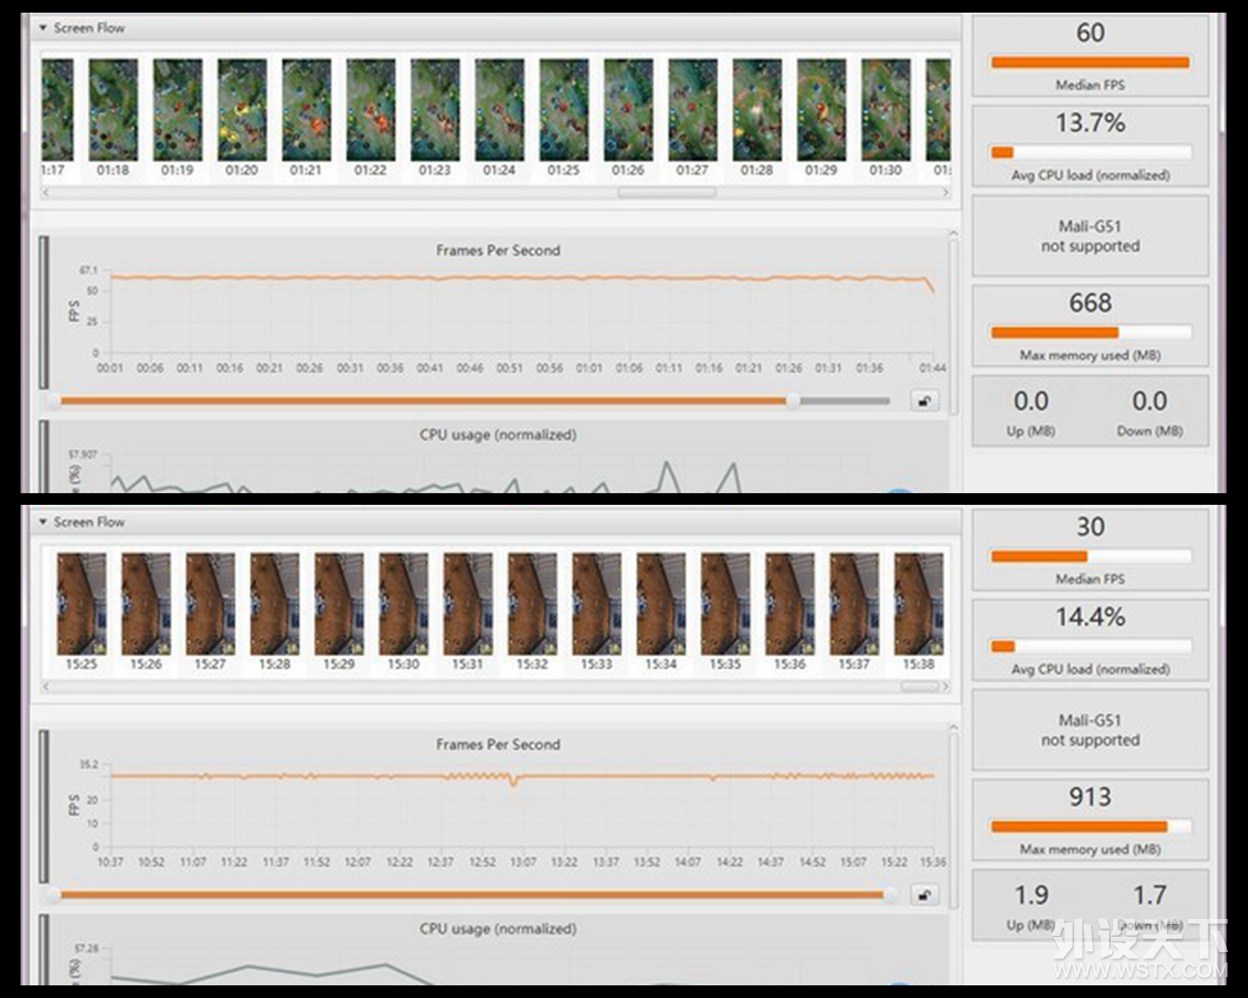
Task: Pick the 01:24 frame thumbnail
Action: (499, 110)
